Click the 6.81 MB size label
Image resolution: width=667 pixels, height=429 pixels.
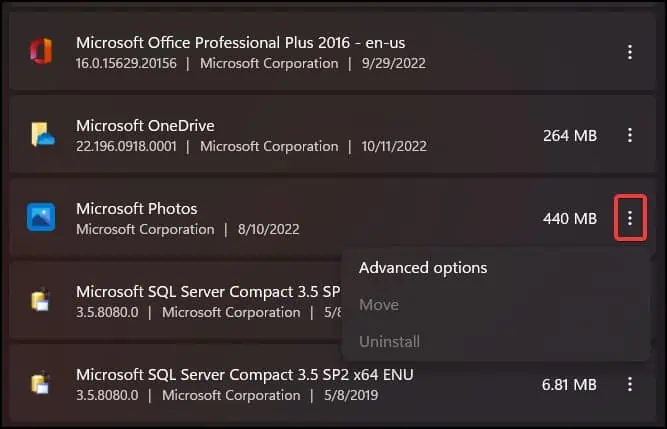coord(569,384)
